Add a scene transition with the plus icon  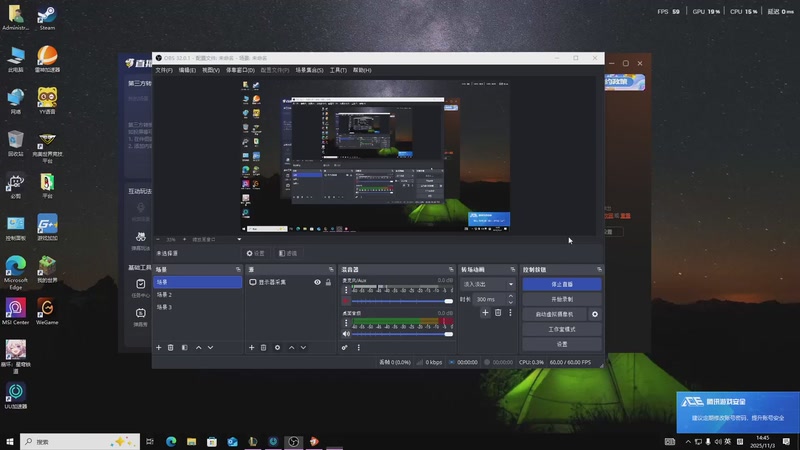pos(485,312)
